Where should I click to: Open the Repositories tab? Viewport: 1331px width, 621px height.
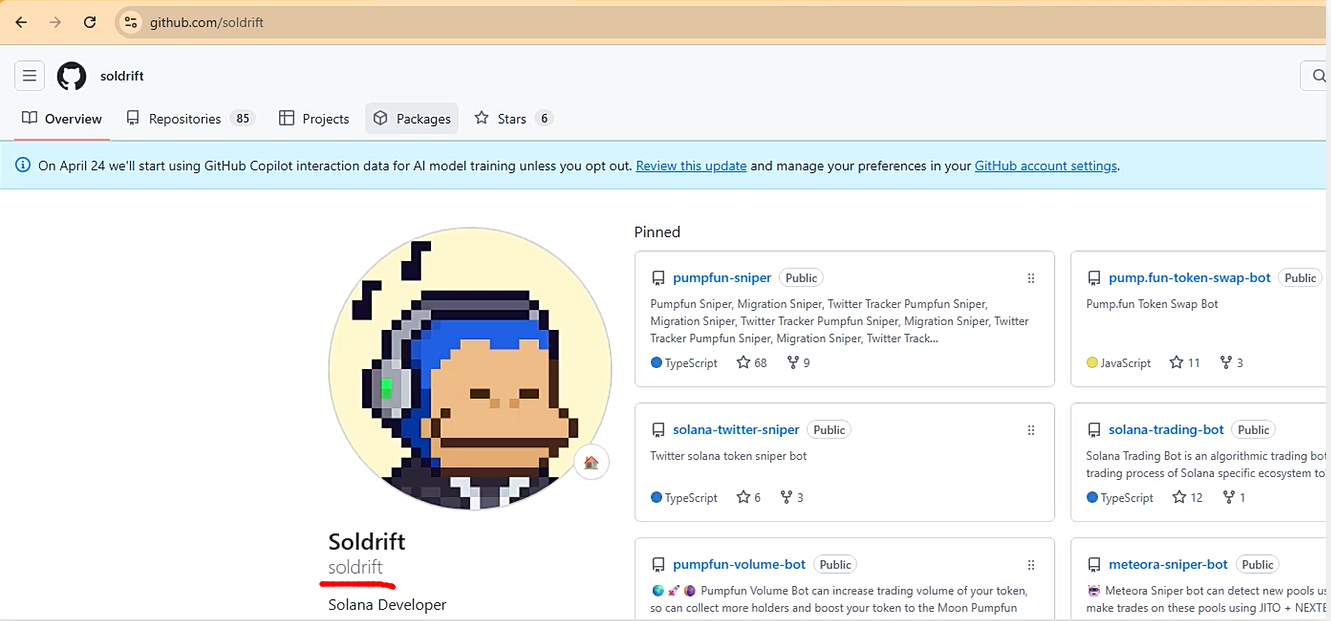(190, 119)
